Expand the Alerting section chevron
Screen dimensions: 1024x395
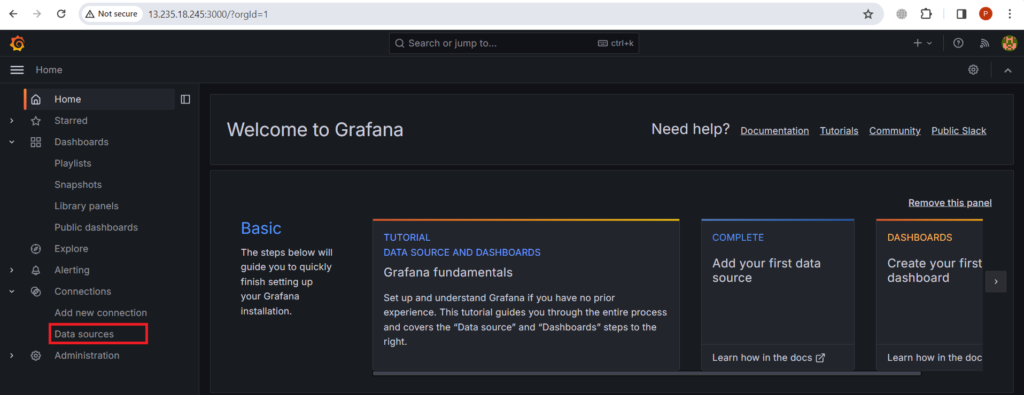pos(11,270)
